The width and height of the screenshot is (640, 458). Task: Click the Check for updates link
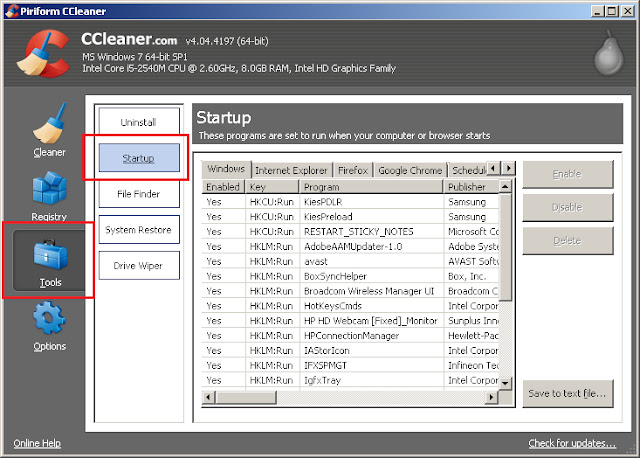coord(572,443)
